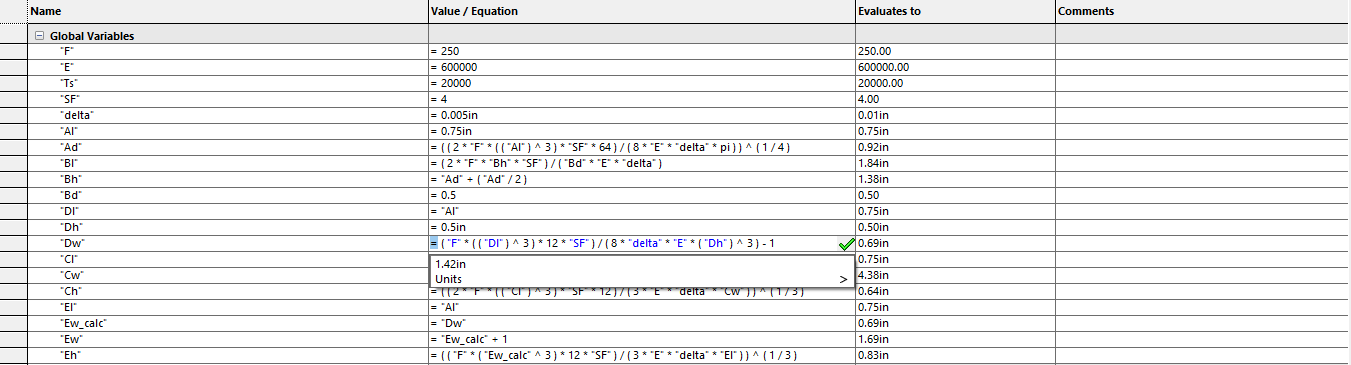Viewport: 1351px width, 365px height.
Task: Click the 0.92in evaluated result of Ad
Action: (955, 147)
